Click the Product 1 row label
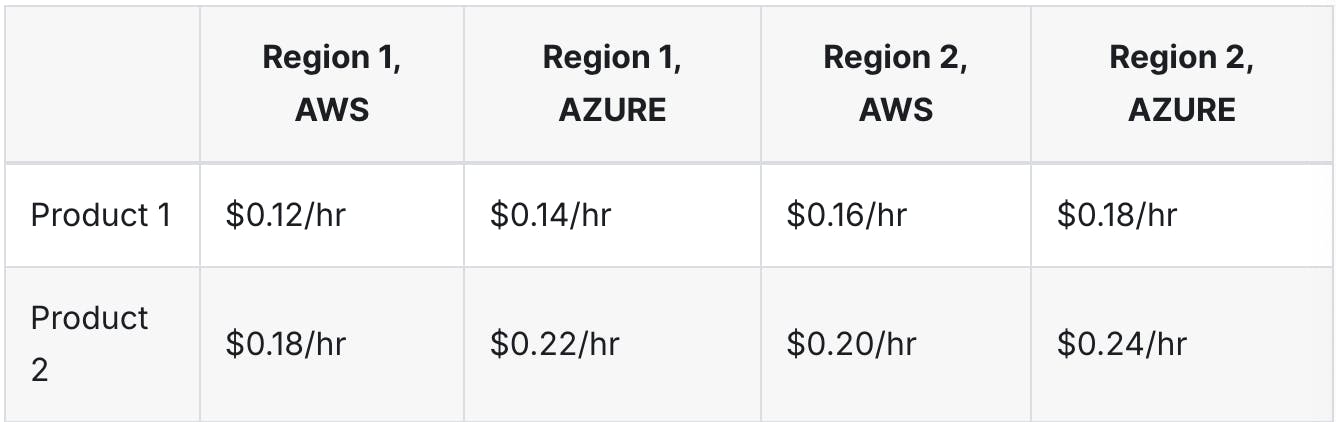The height and width of the screenshot is (422, 1336). click(x=100, y=215)
